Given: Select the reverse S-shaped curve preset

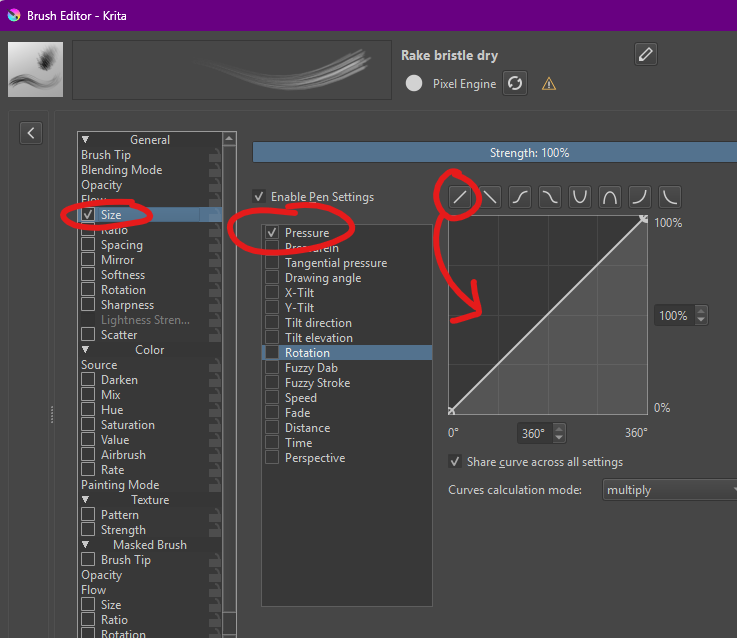Looking at the screenshot, I should pyautogui.click(x=549, y=197).
